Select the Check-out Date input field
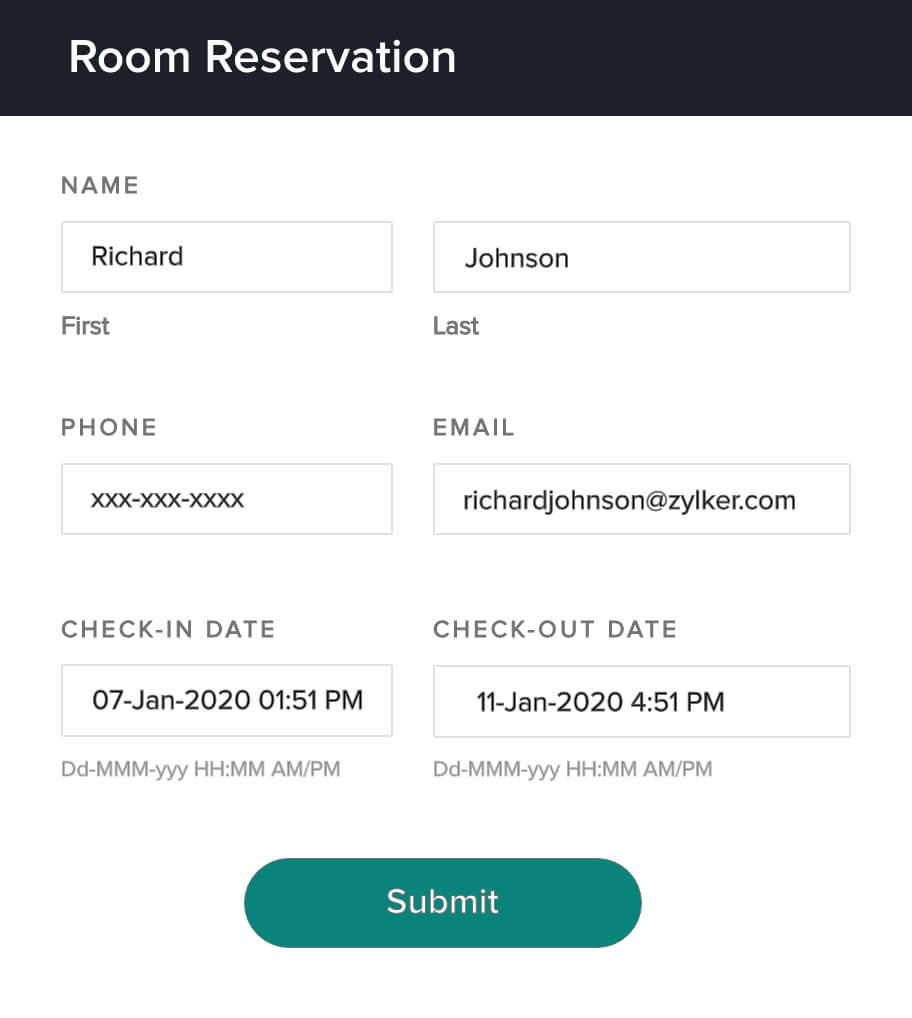912x1018 pixels. [x=641, y=701]
